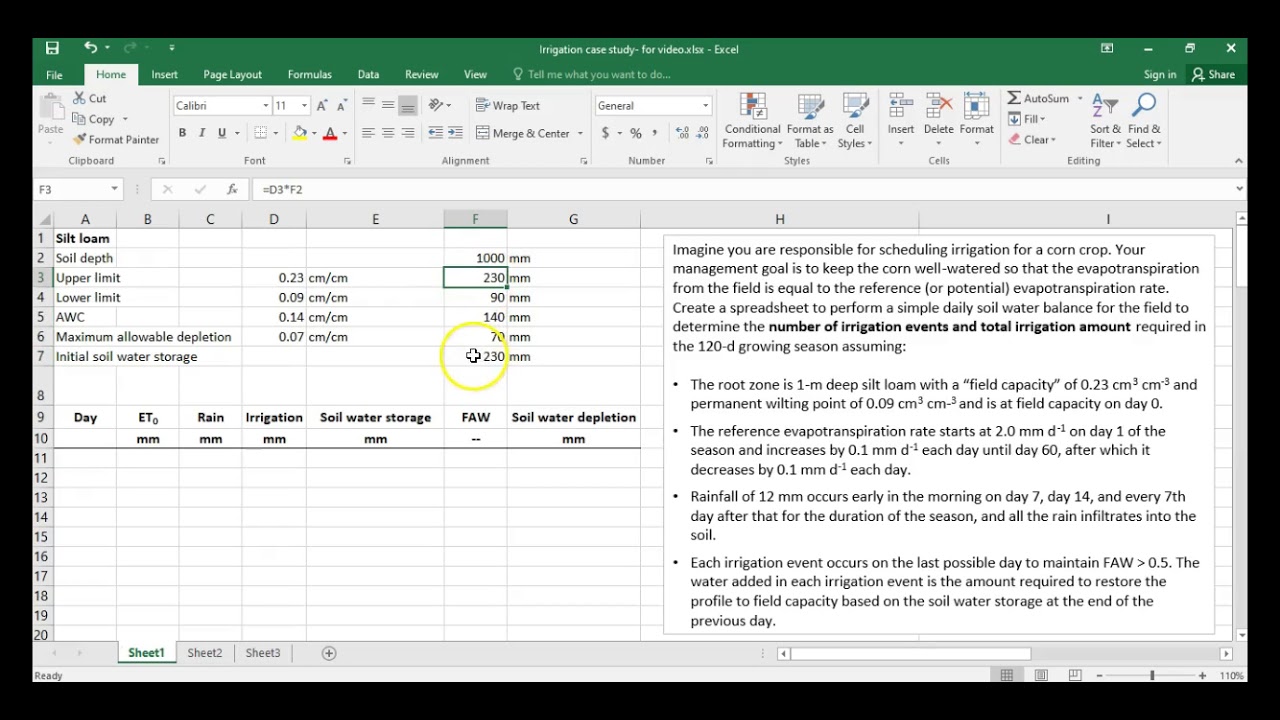Align text to the top of the cell
The width and height of the screenshot is (1280, 720).
point(368,105)
